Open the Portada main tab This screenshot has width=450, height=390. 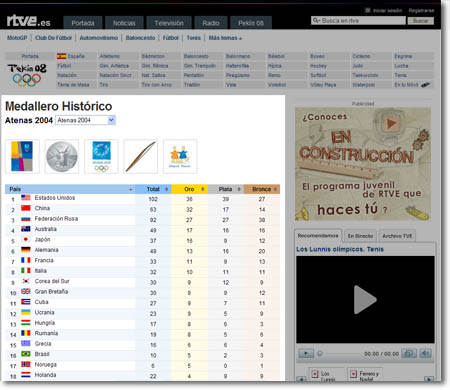coord(83,23)
